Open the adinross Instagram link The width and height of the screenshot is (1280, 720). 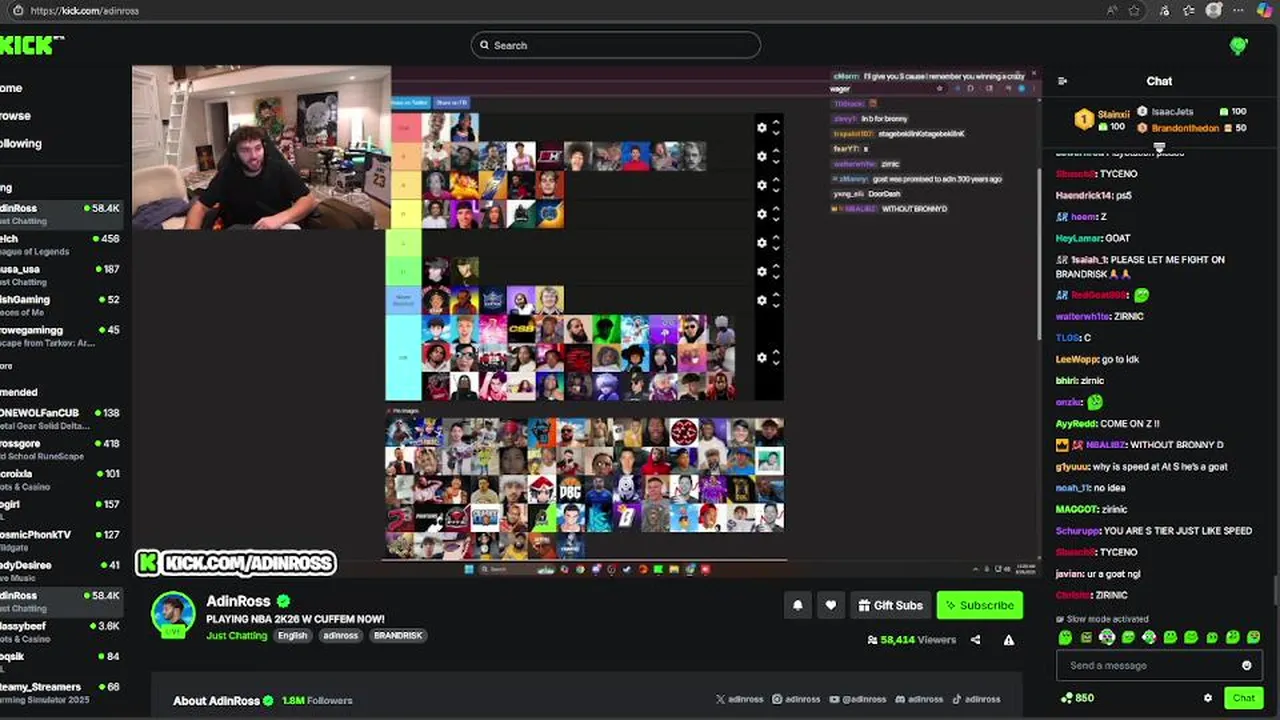pos(795,700)
